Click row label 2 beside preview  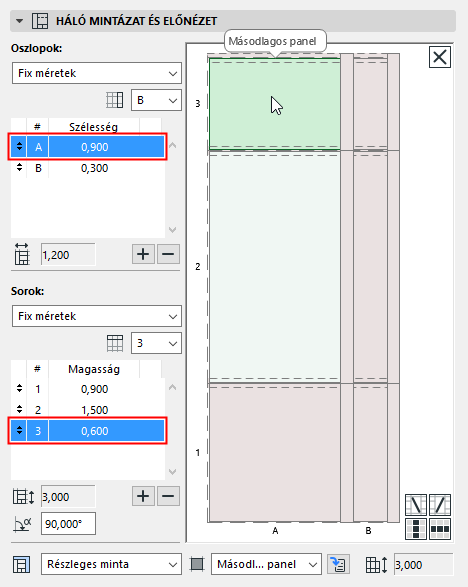tap(198, 267)
